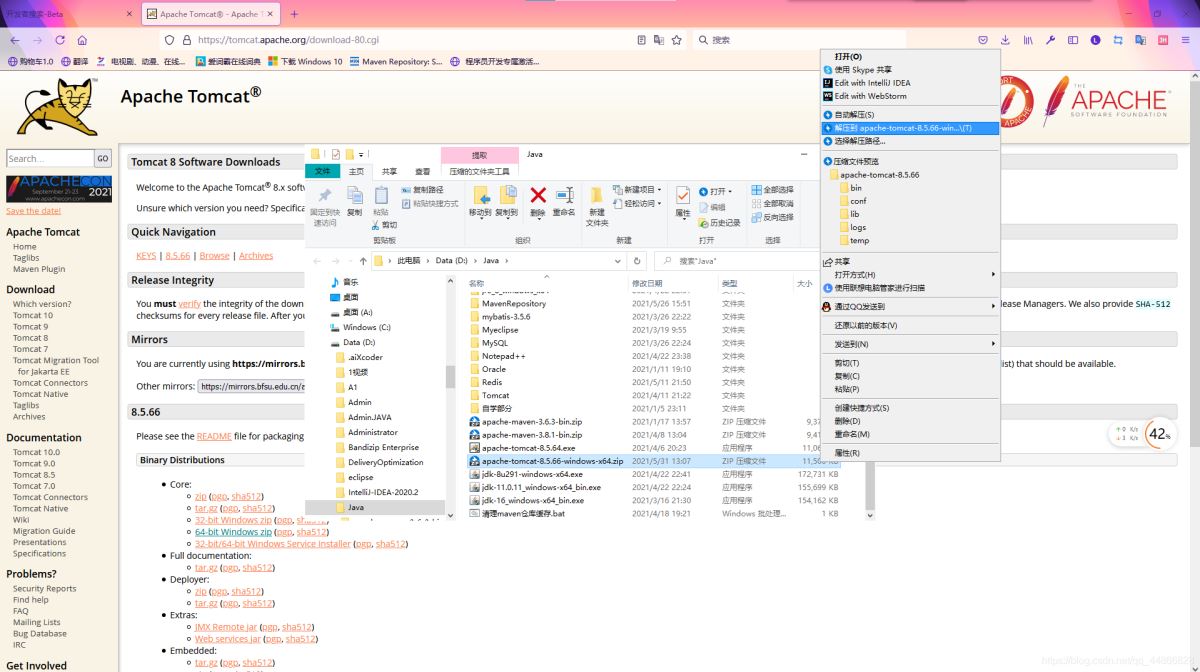Image resolution: width=1200 pixels, height=672 pixels.
Task: Click the 64-bit Windows zip link
Action: [x=233, y=532]
